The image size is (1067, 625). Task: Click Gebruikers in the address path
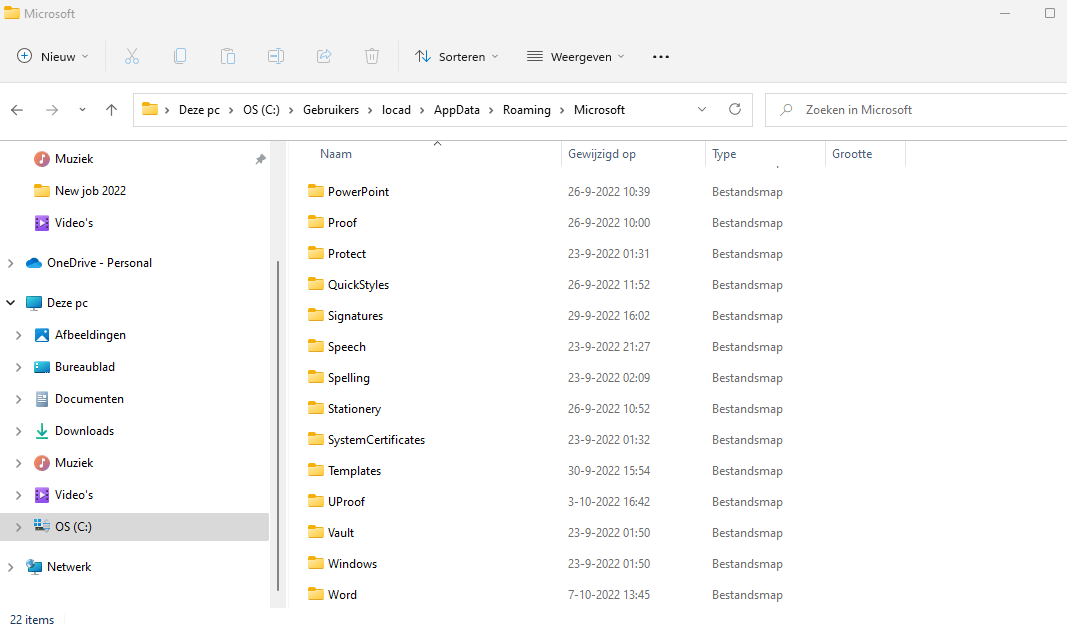(331, 110)
